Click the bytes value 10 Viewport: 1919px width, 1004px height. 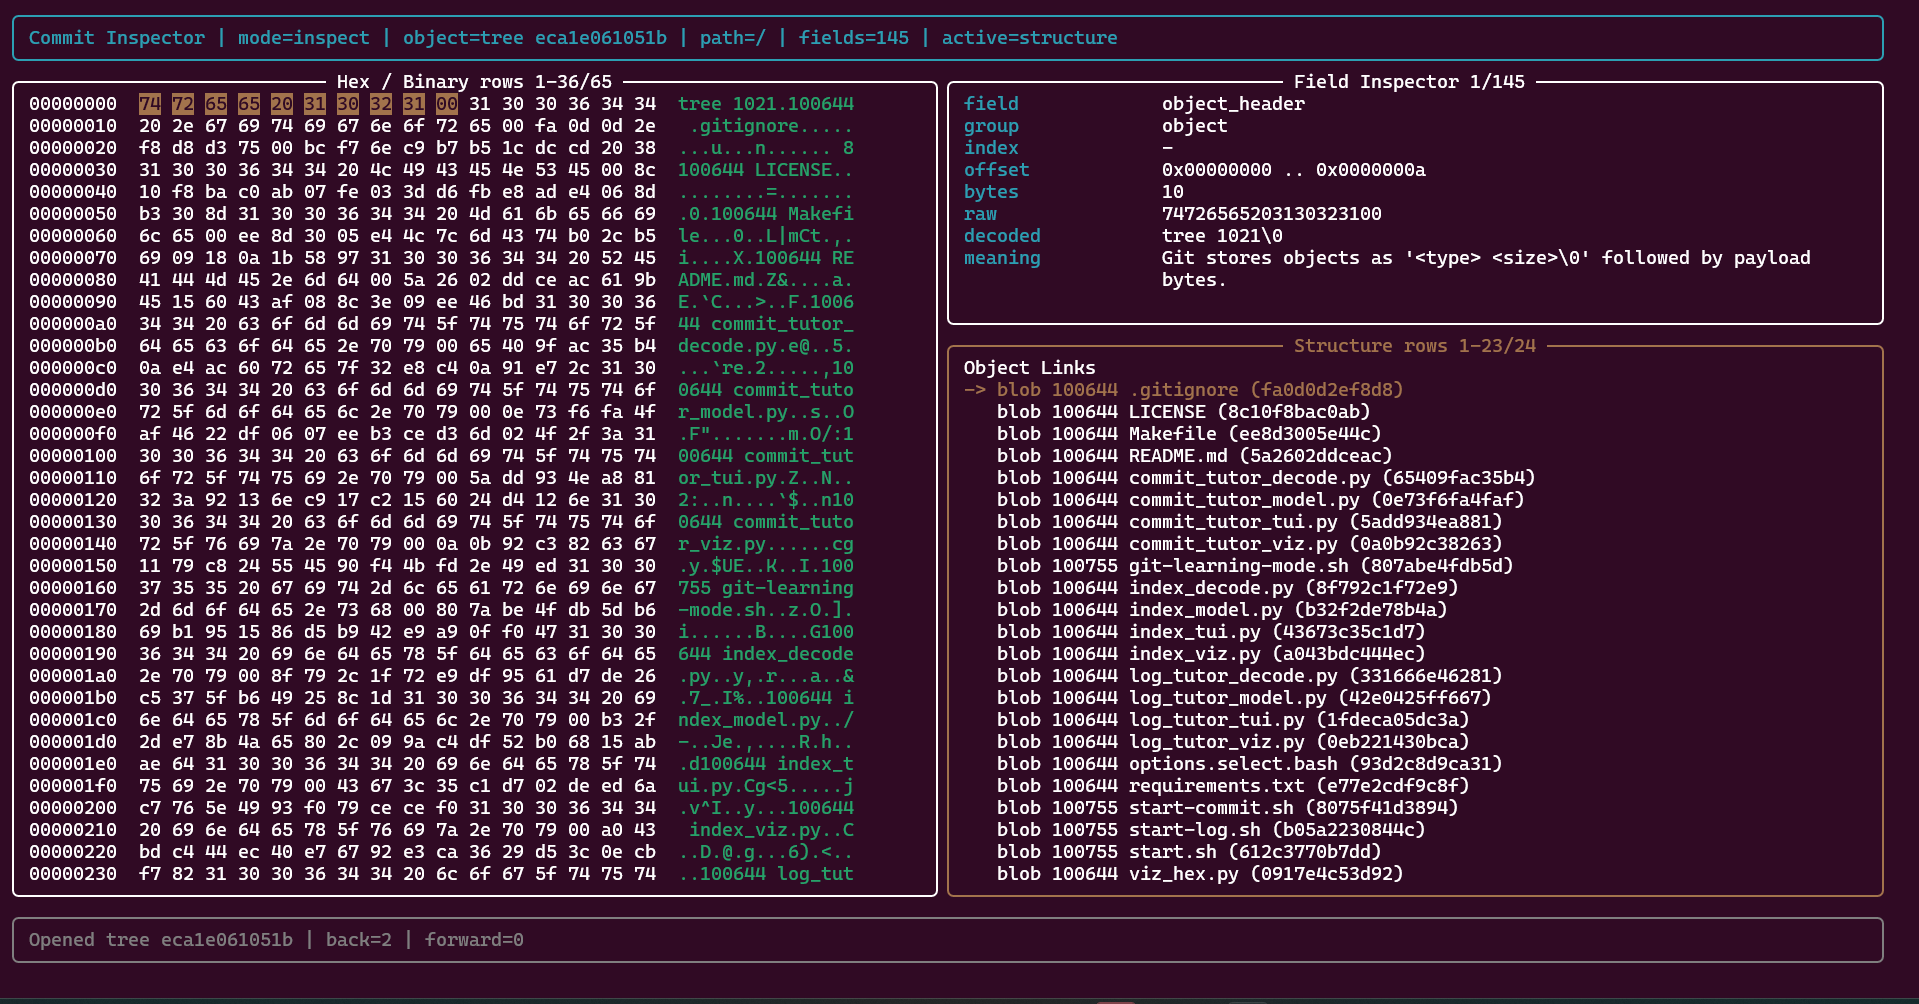pos(1172,192)
